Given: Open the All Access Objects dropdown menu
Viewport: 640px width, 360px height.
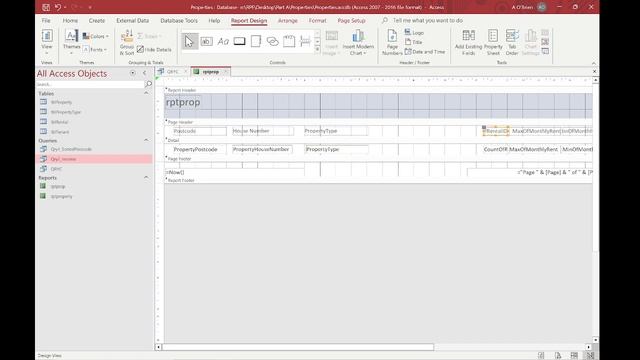Looking at the screenshot, I should point(133,73).
